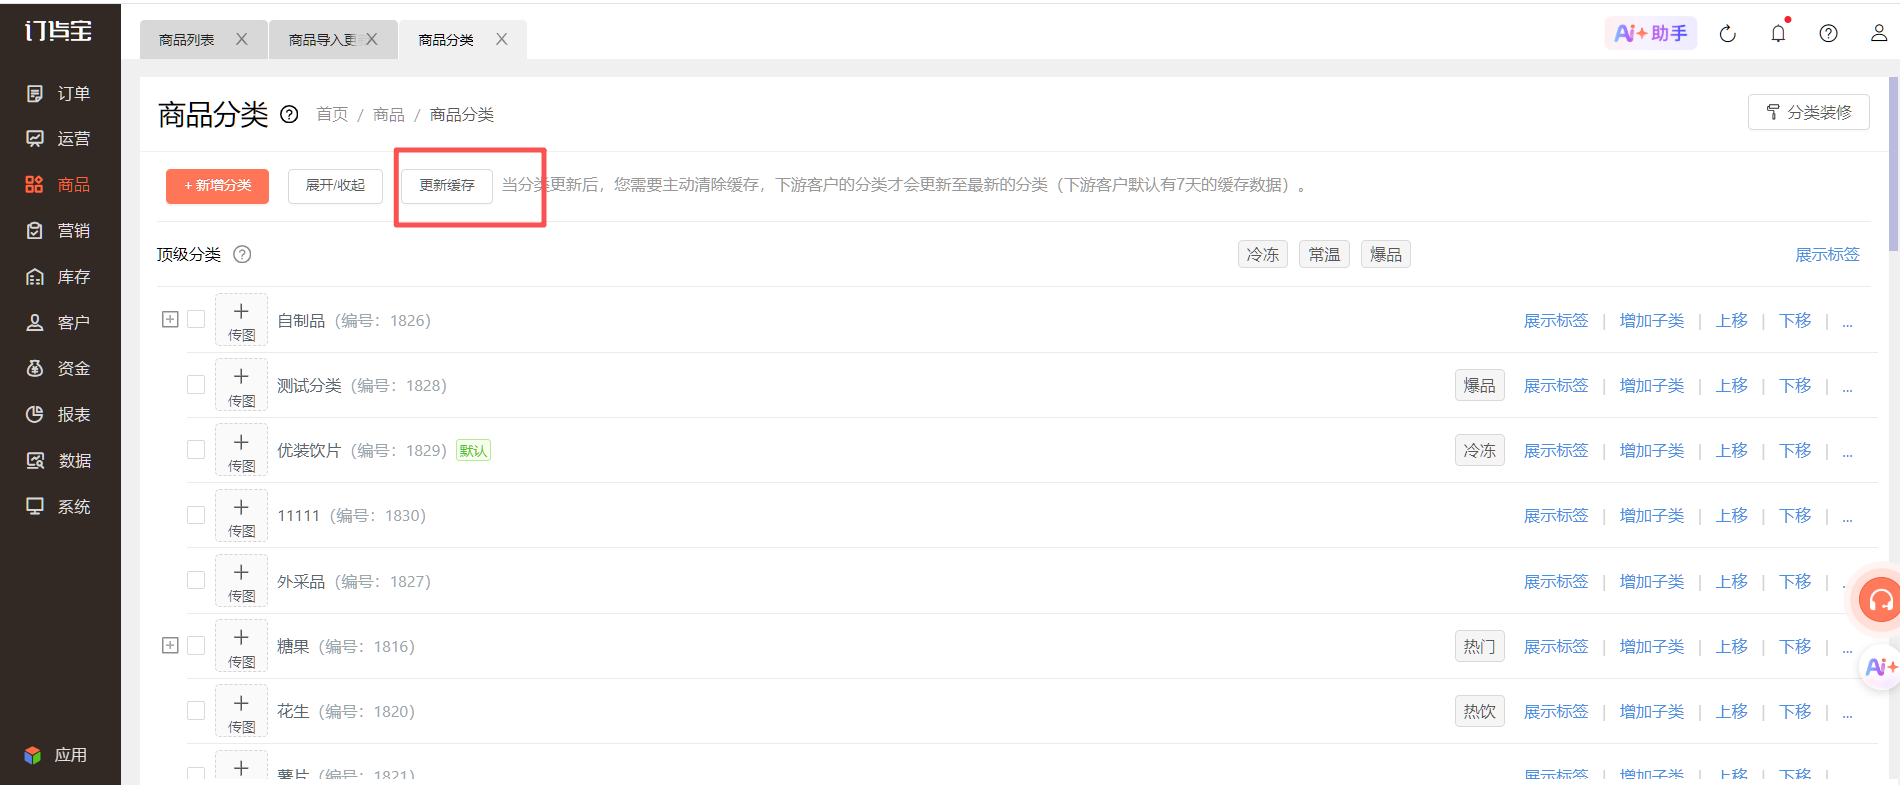Viewport: 1900px width, 785px height.
Task: Open the more options menu for 测试分类
Action: pyautogui.click(x=1847, y=386)
